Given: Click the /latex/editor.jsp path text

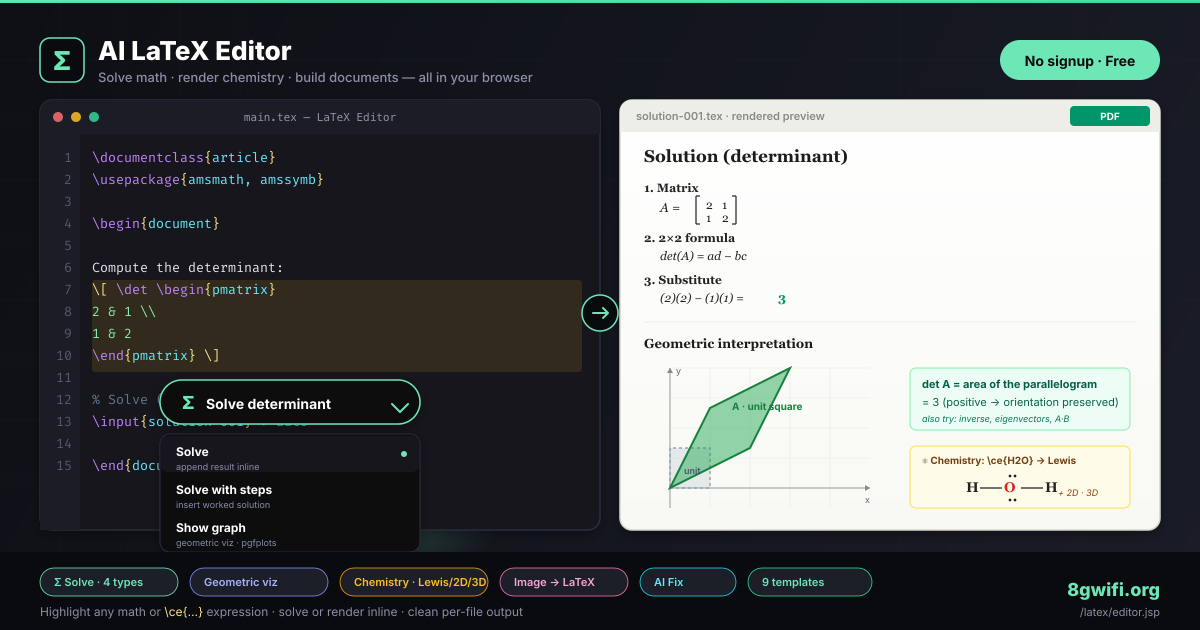Looking at the screenshot, I should pyautogui.click(x=1120, y=612).
